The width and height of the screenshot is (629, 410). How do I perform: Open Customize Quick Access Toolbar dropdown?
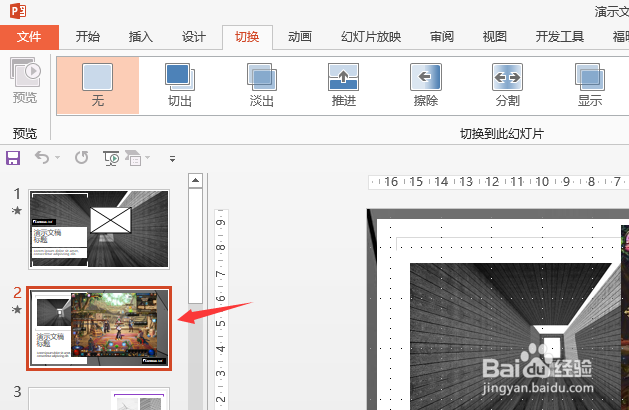click(172, 159)
